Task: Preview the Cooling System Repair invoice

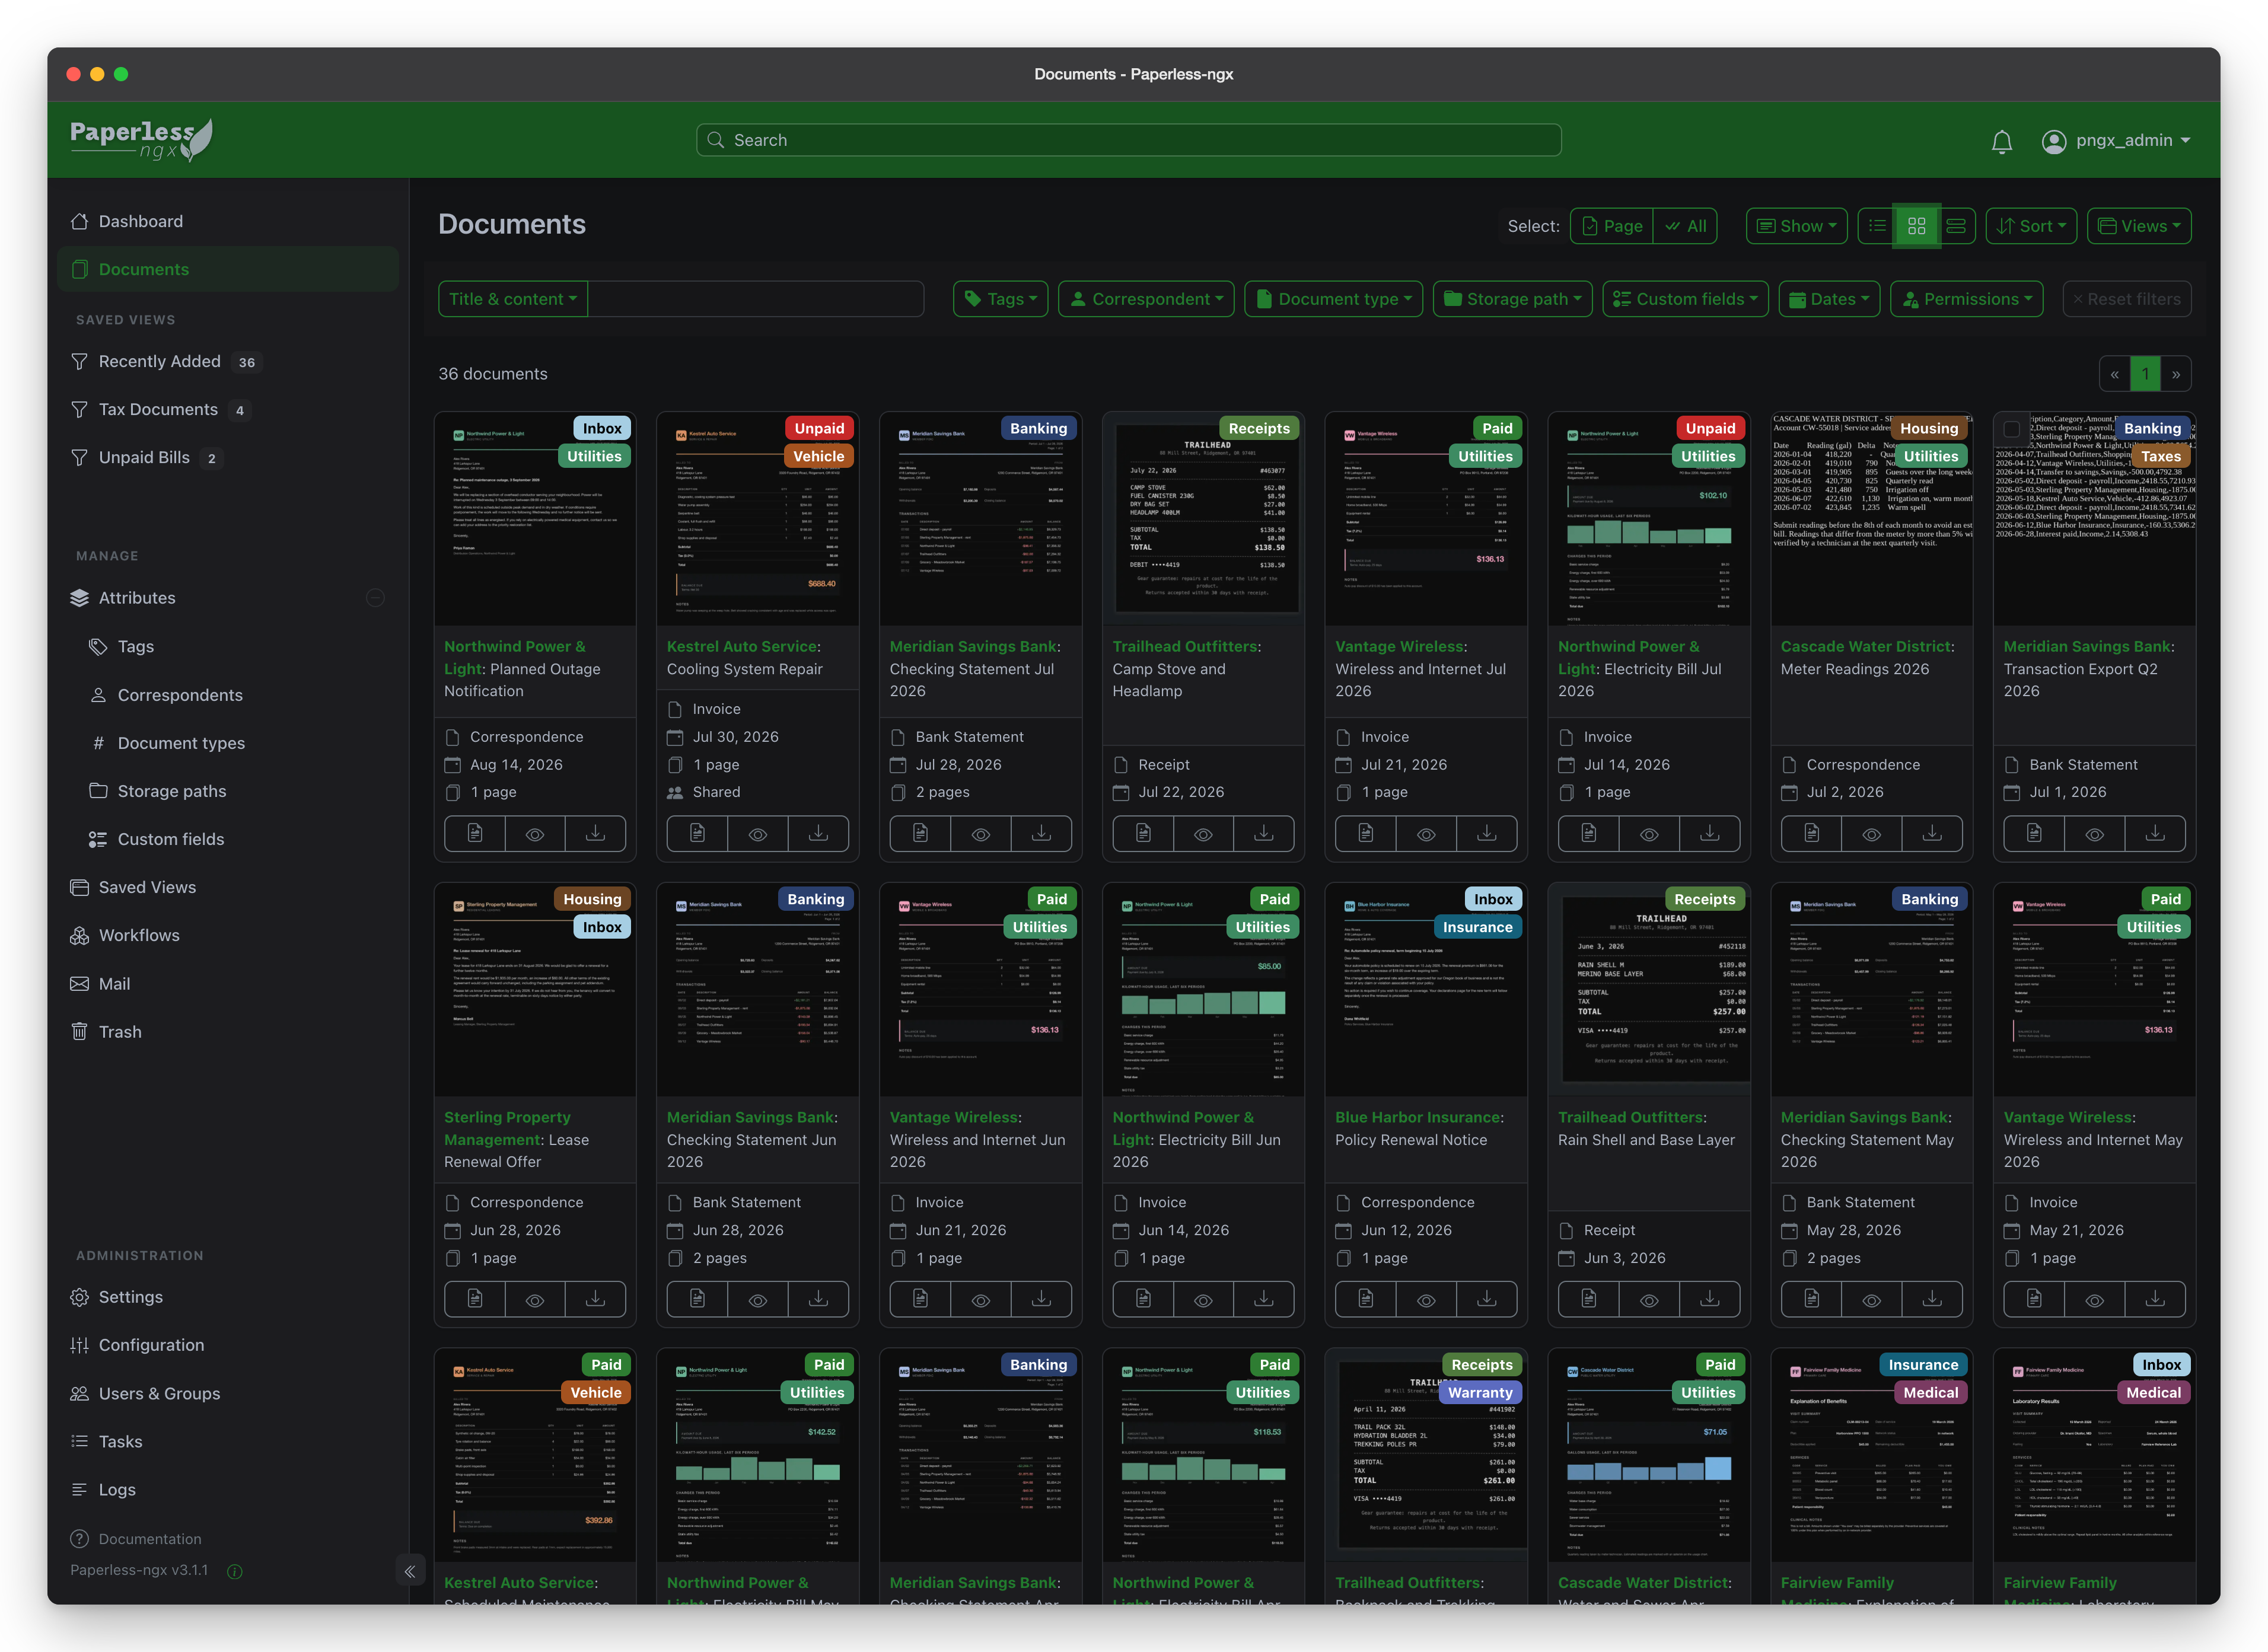Action: (x=758, y=833)
